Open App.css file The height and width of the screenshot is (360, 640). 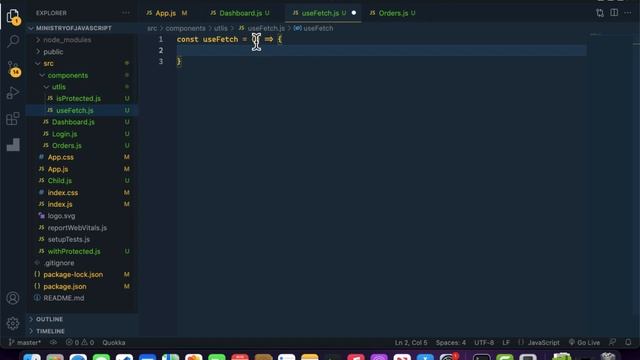[61, 157]
